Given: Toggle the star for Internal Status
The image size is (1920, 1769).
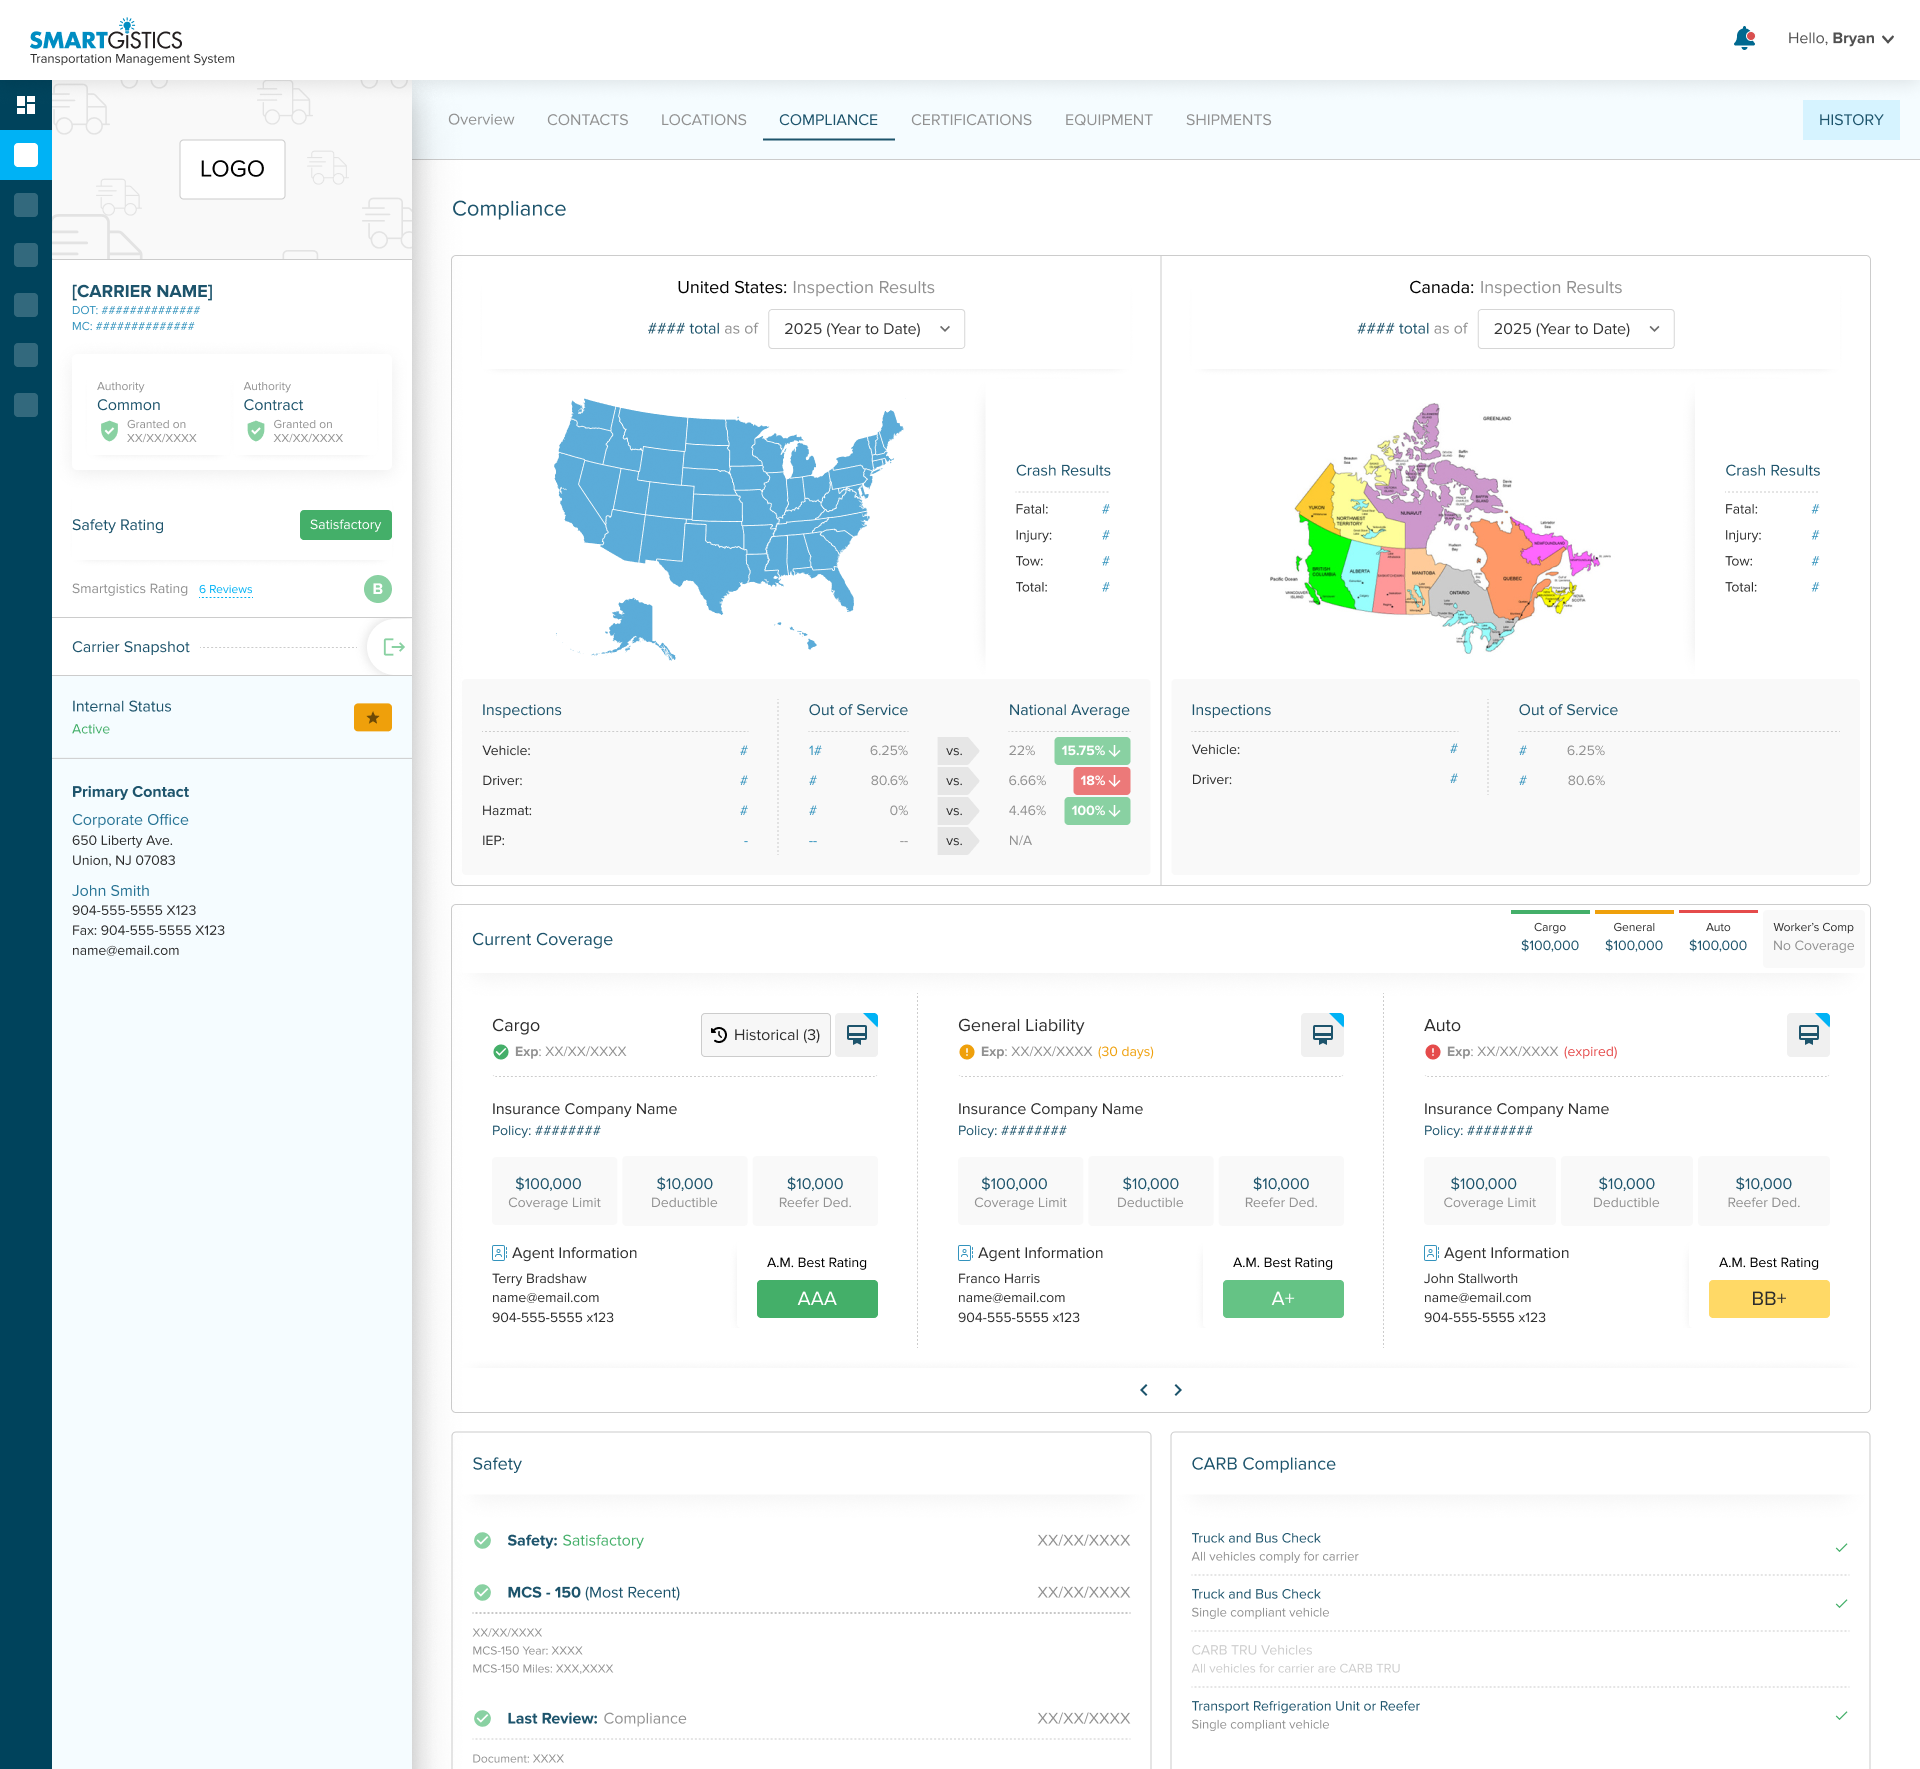Looking at the screenshot, I should [372, 717].
